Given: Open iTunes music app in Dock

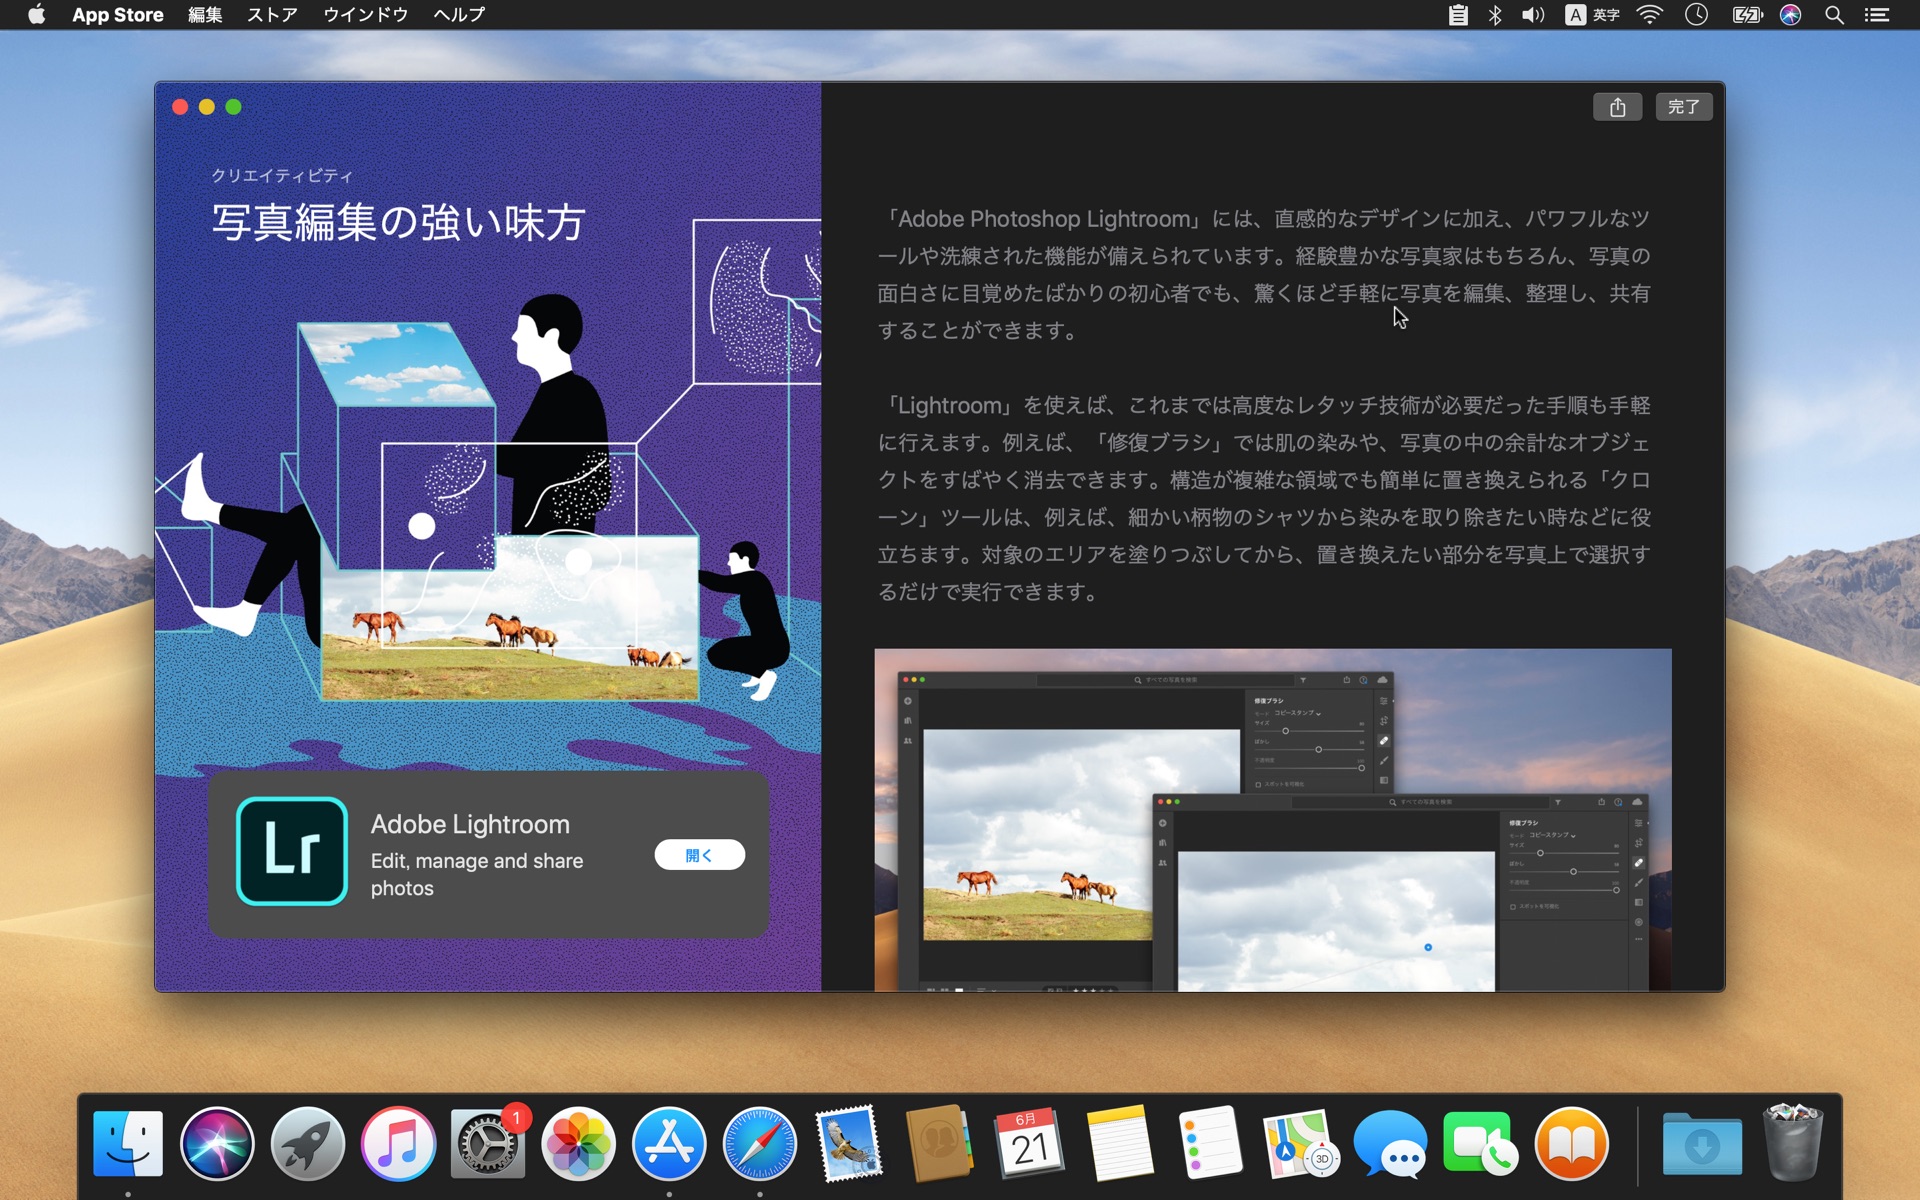Looking at the screenshot, I should click(x=398, y=1143).
